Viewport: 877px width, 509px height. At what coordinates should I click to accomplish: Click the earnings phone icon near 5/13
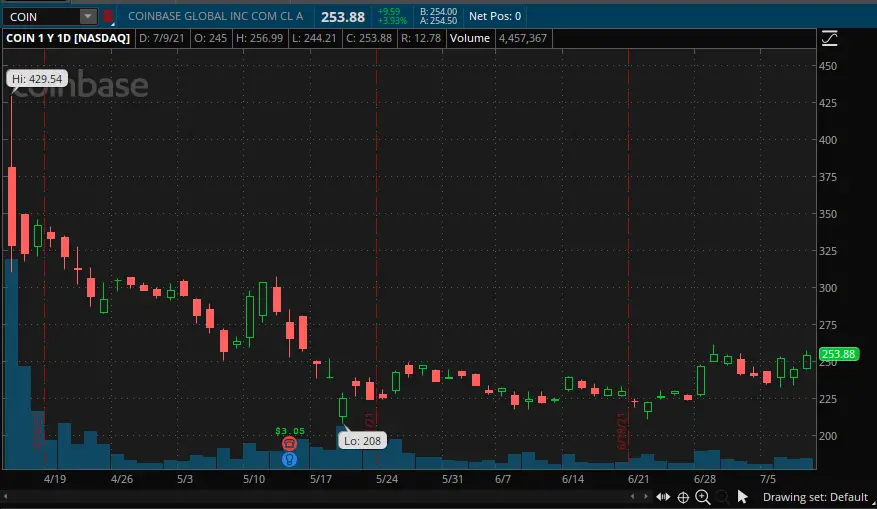point(289,444)
